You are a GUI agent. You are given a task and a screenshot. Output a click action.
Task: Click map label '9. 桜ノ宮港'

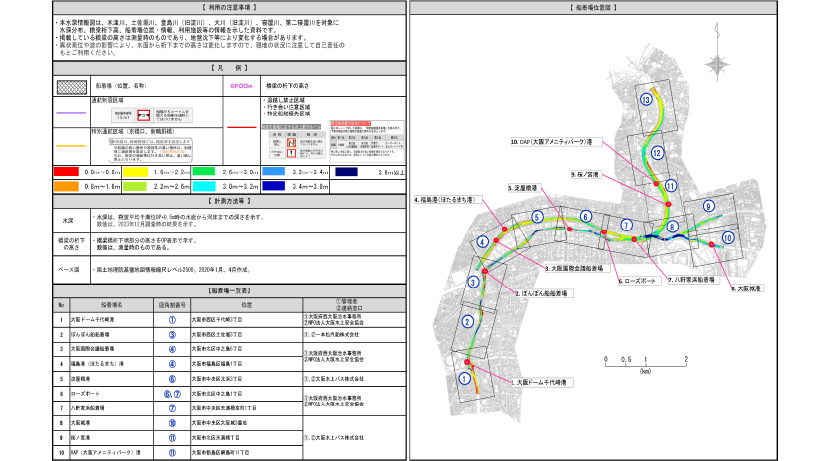coord(585,174)
